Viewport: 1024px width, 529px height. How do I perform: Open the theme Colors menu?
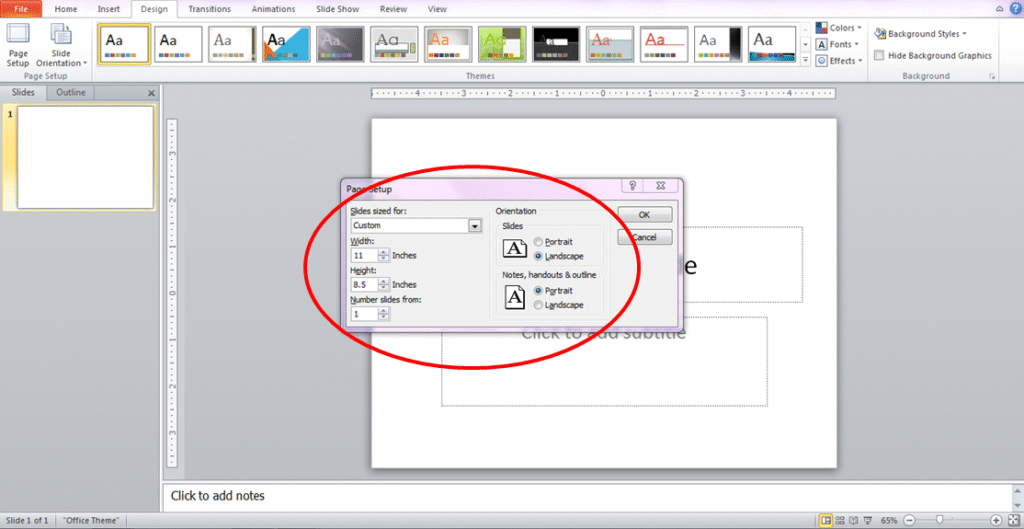click(x=836, y=28)
